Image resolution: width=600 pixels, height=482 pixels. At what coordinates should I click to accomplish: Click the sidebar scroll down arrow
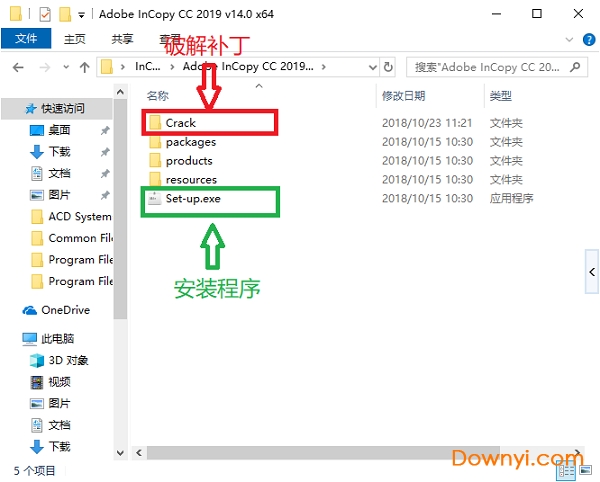point(120,453)
